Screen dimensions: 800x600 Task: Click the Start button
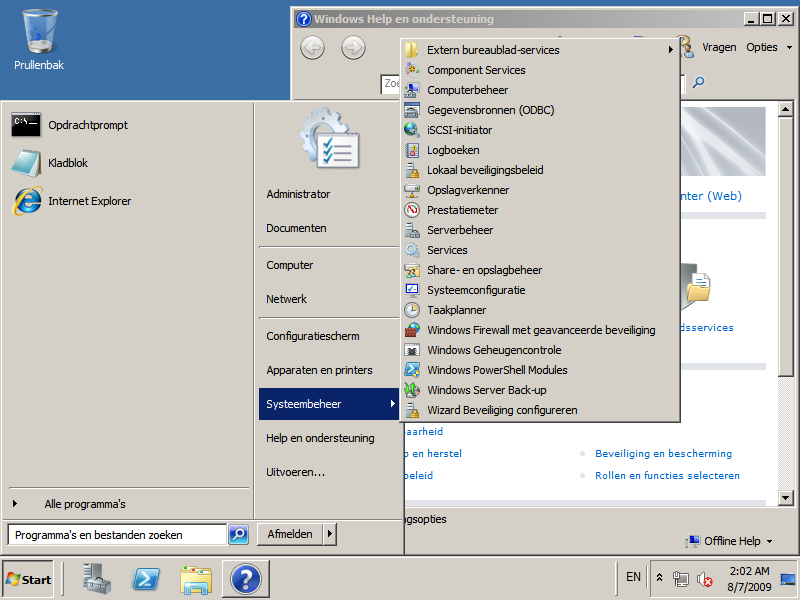coord(28,580)
